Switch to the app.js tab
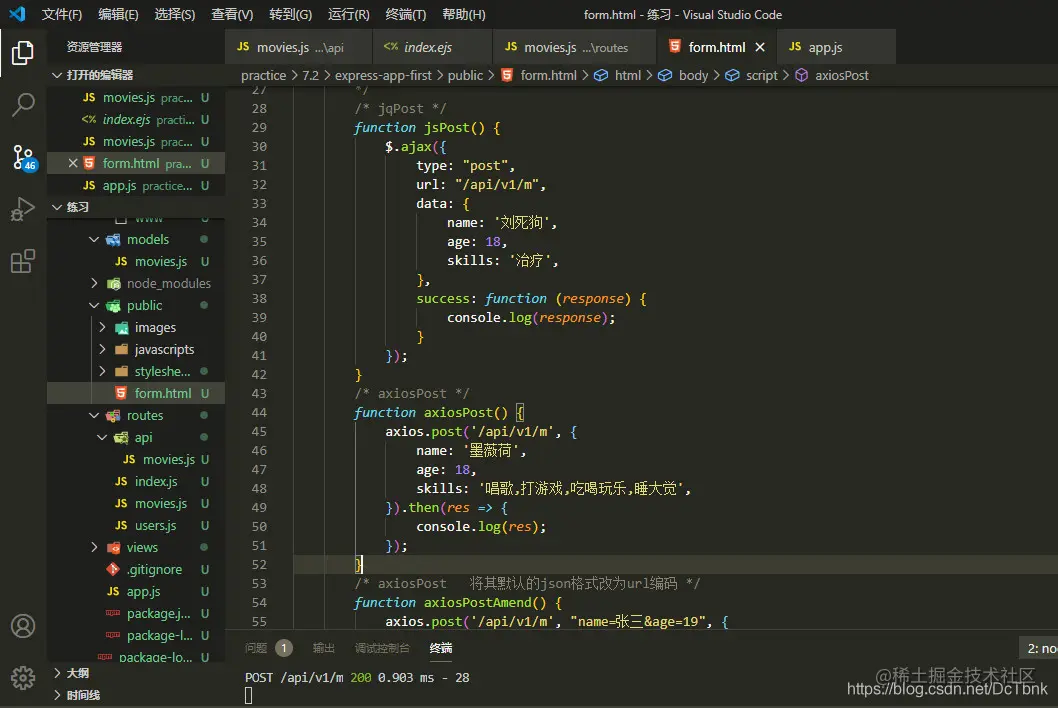This screenshot has width=1058, height=708. tap(837, 47)
